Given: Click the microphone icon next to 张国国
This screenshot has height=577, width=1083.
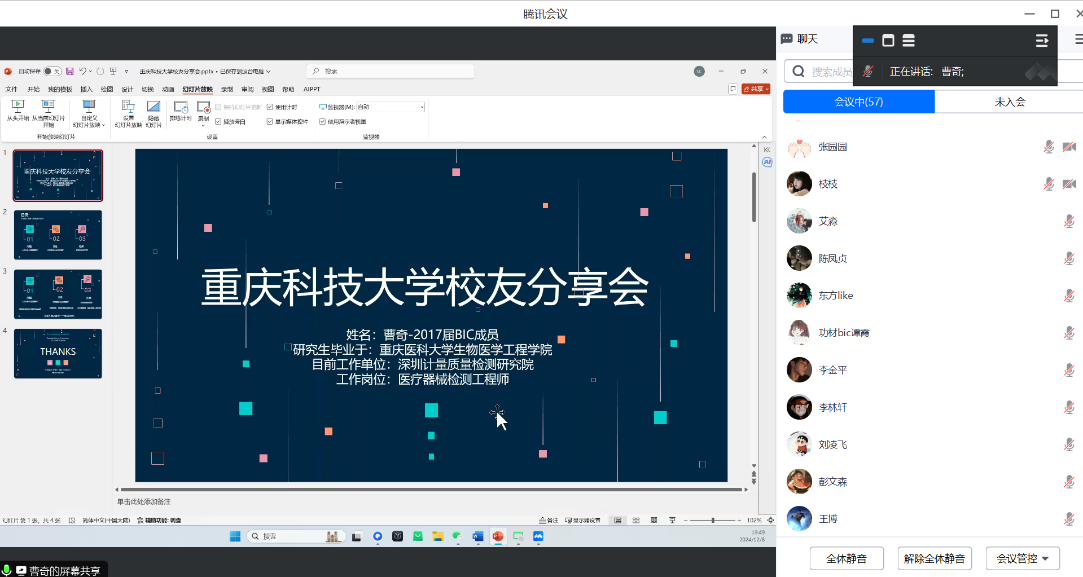Looking at the screenshot, I should 1048,146.
